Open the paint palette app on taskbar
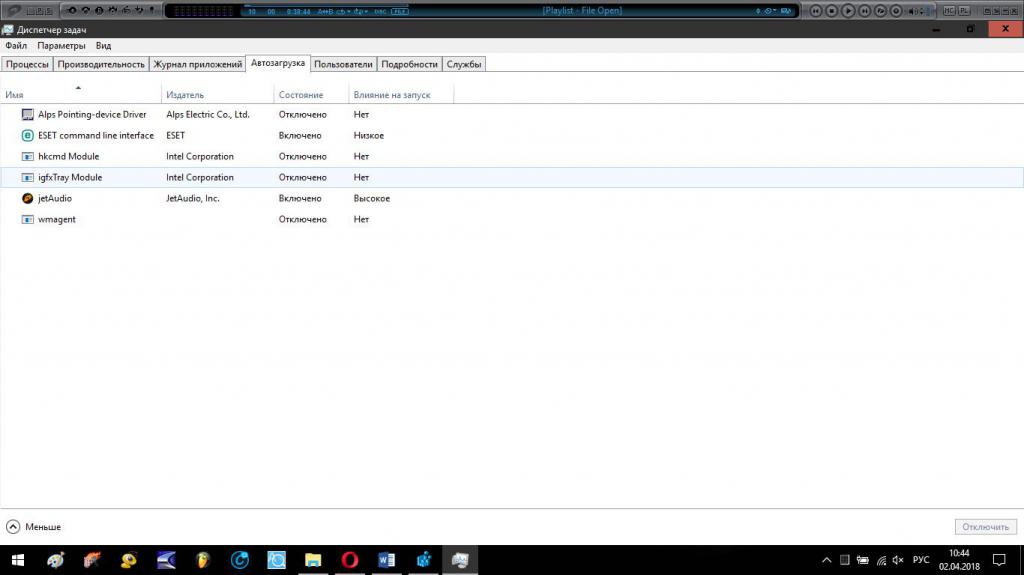The height and width of the screenshot is (575, 1024). (56, 560)
